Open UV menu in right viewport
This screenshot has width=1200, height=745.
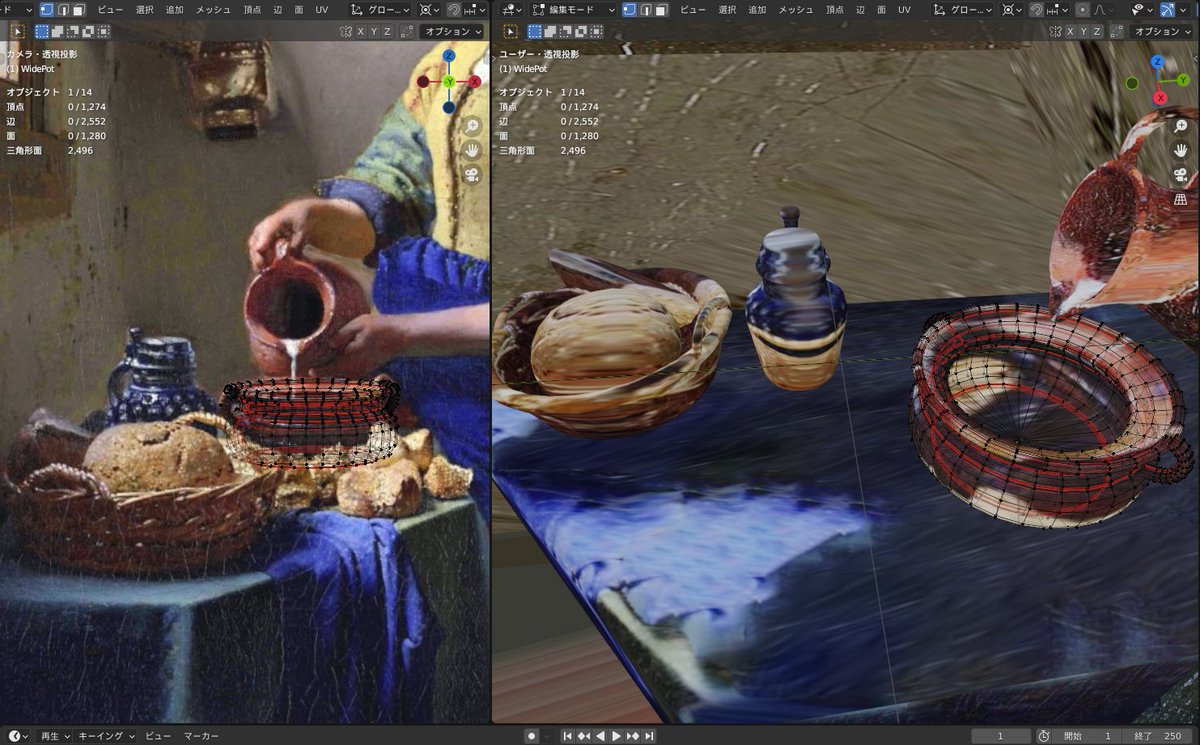(904, 10)
